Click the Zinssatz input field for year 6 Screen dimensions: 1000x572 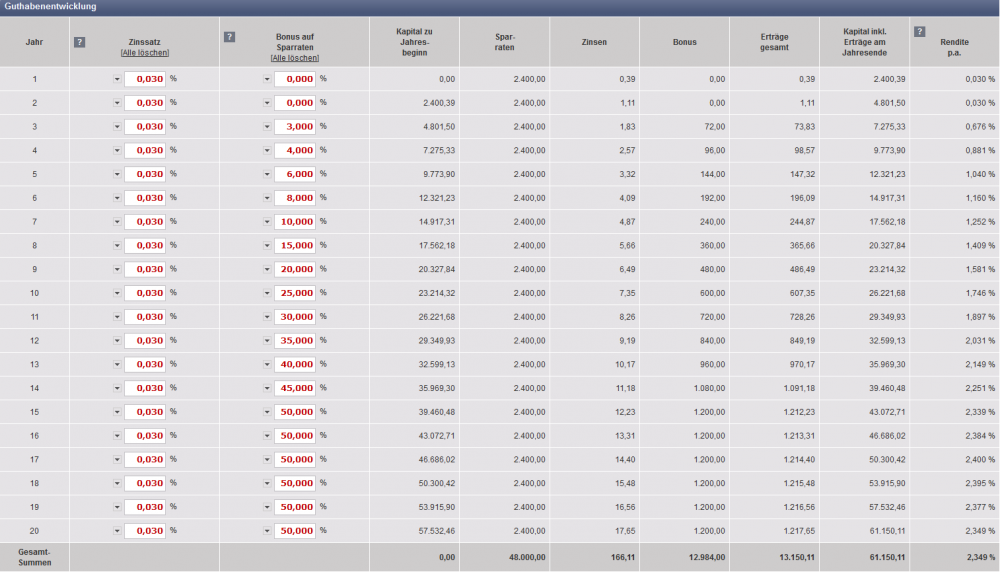(x=145, y=198)
